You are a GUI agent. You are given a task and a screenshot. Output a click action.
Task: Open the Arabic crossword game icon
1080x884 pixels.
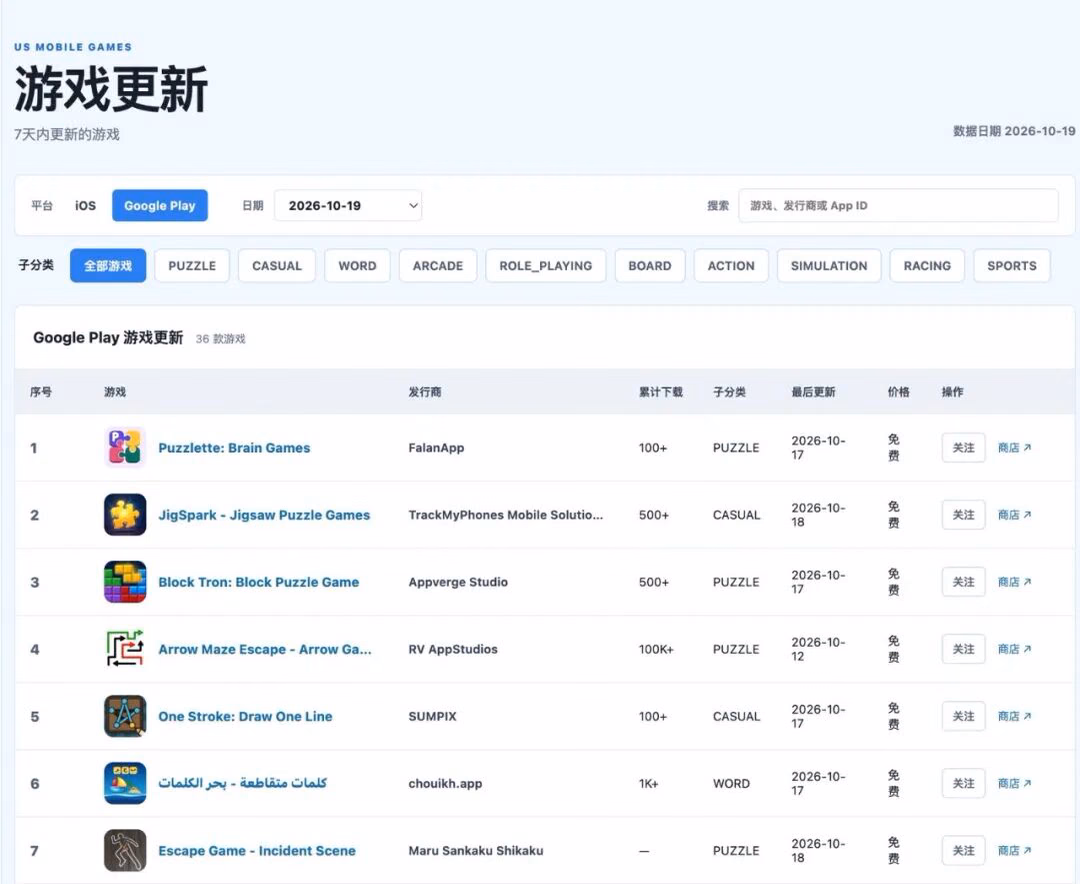coord(125,783)
